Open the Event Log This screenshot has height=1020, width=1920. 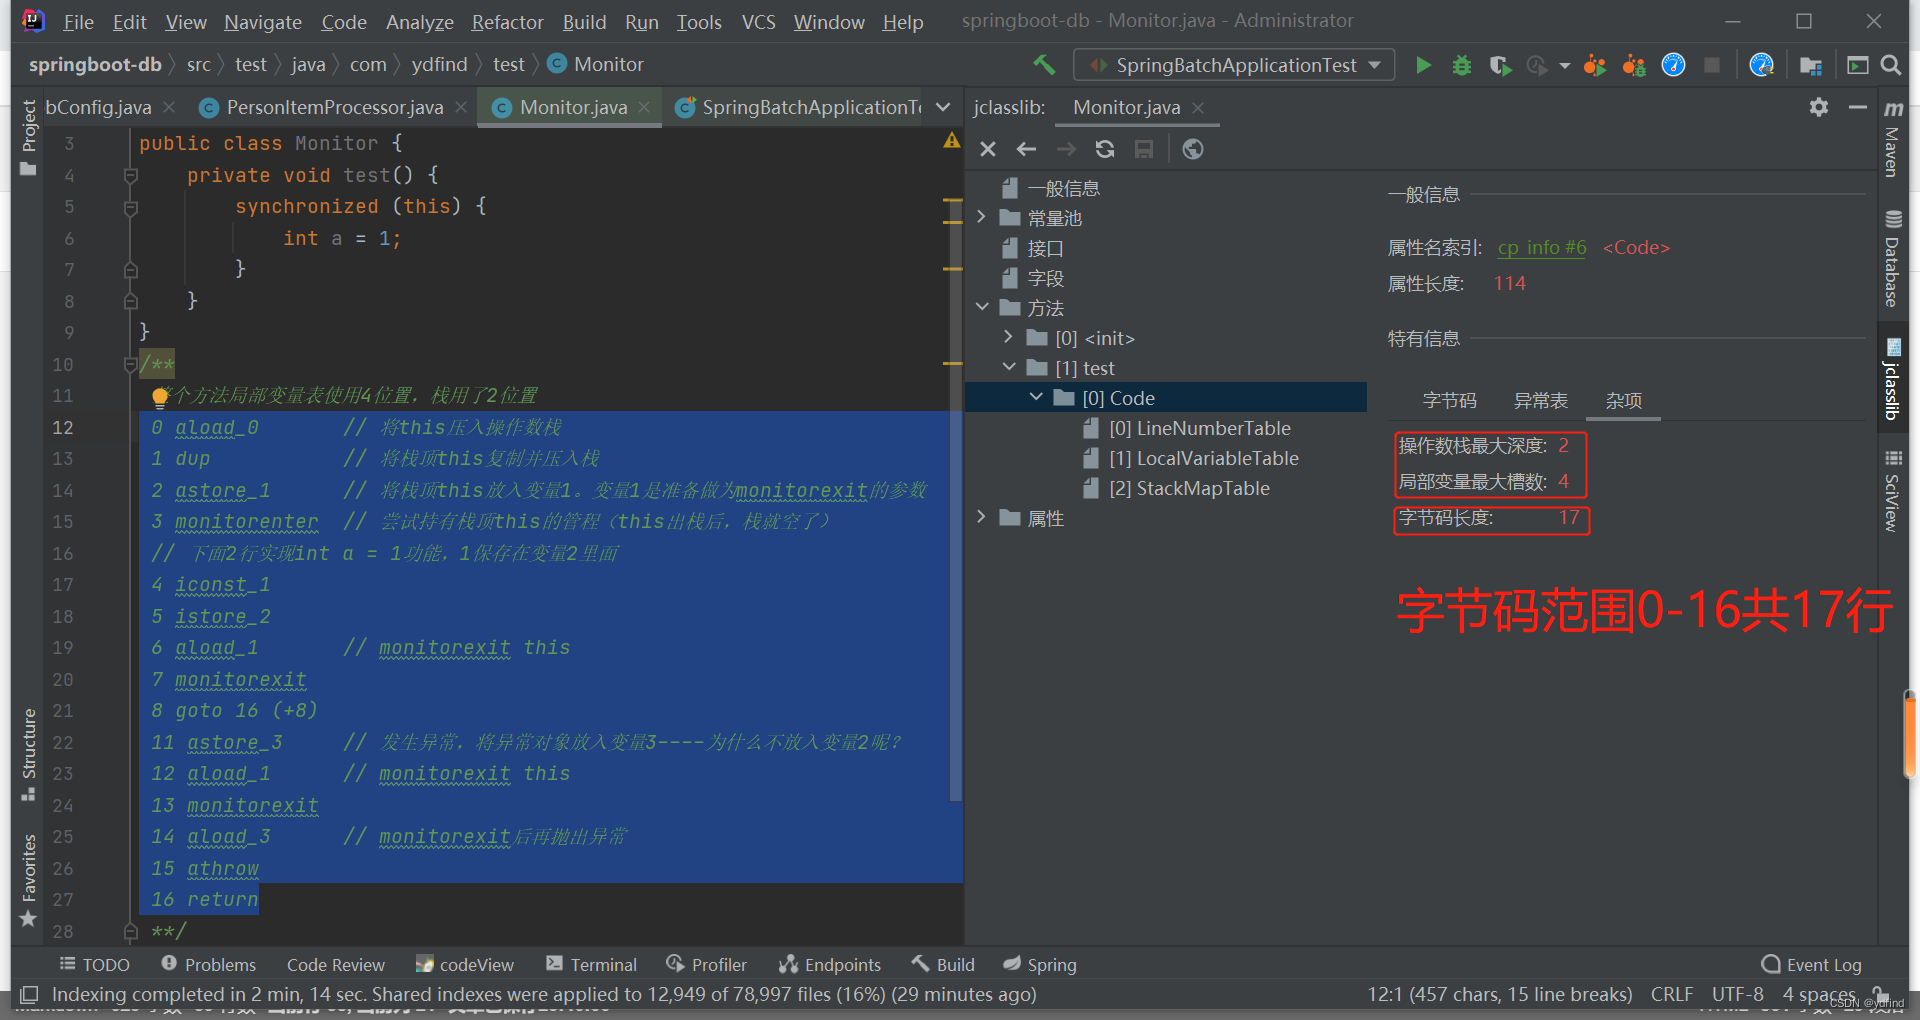click(1811, 965)
